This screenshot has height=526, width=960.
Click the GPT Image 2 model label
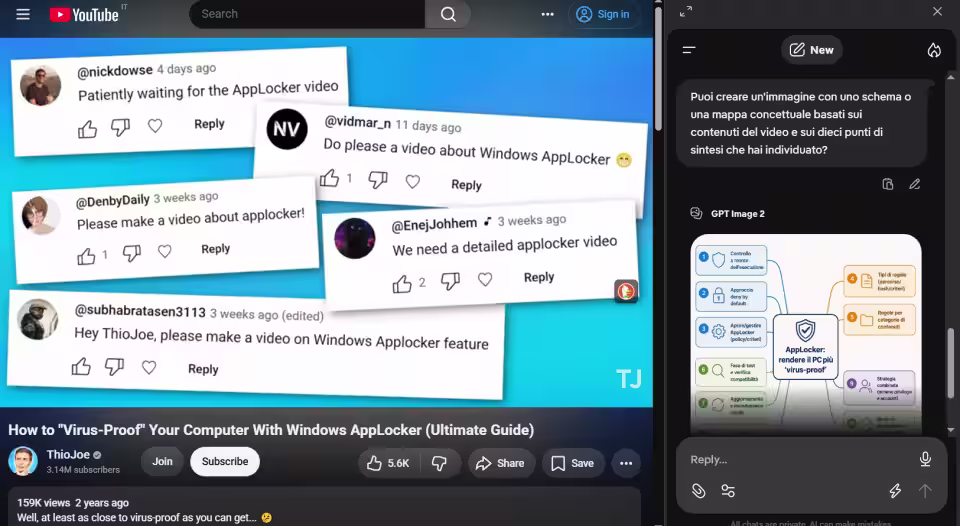point(737,214)
